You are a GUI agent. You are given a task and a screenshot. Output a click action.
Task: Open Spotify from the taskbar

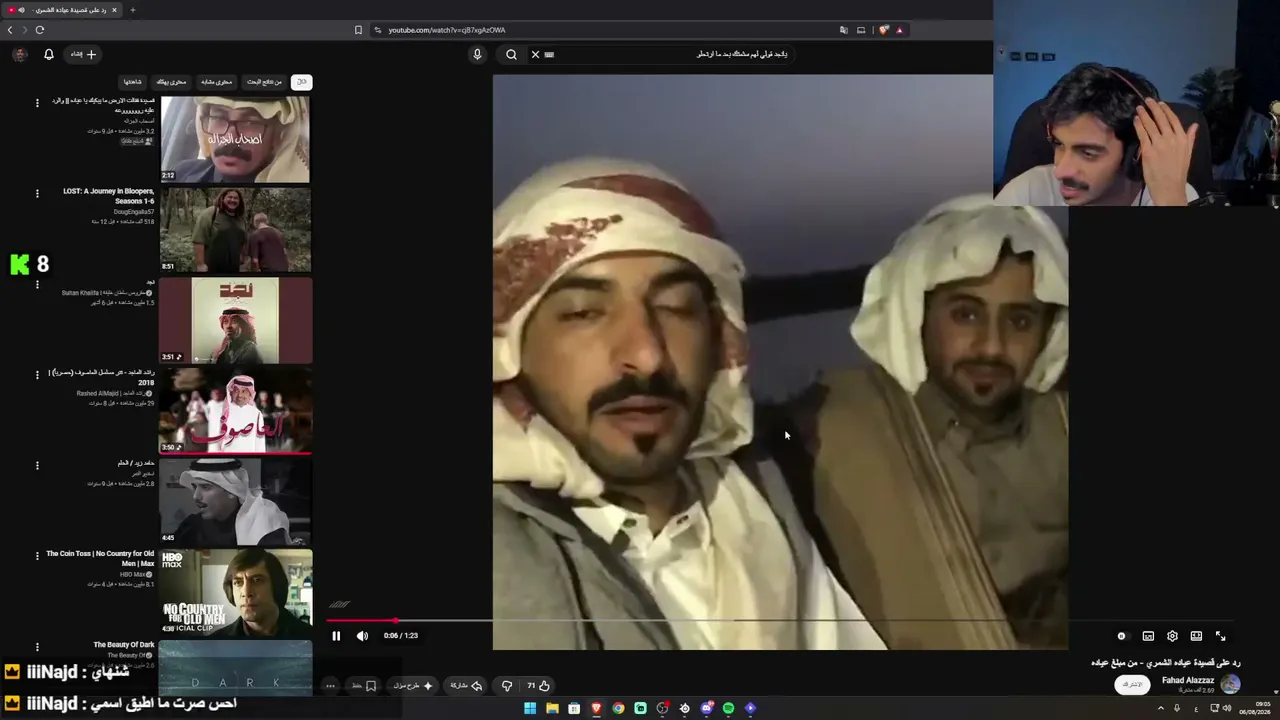728,708
